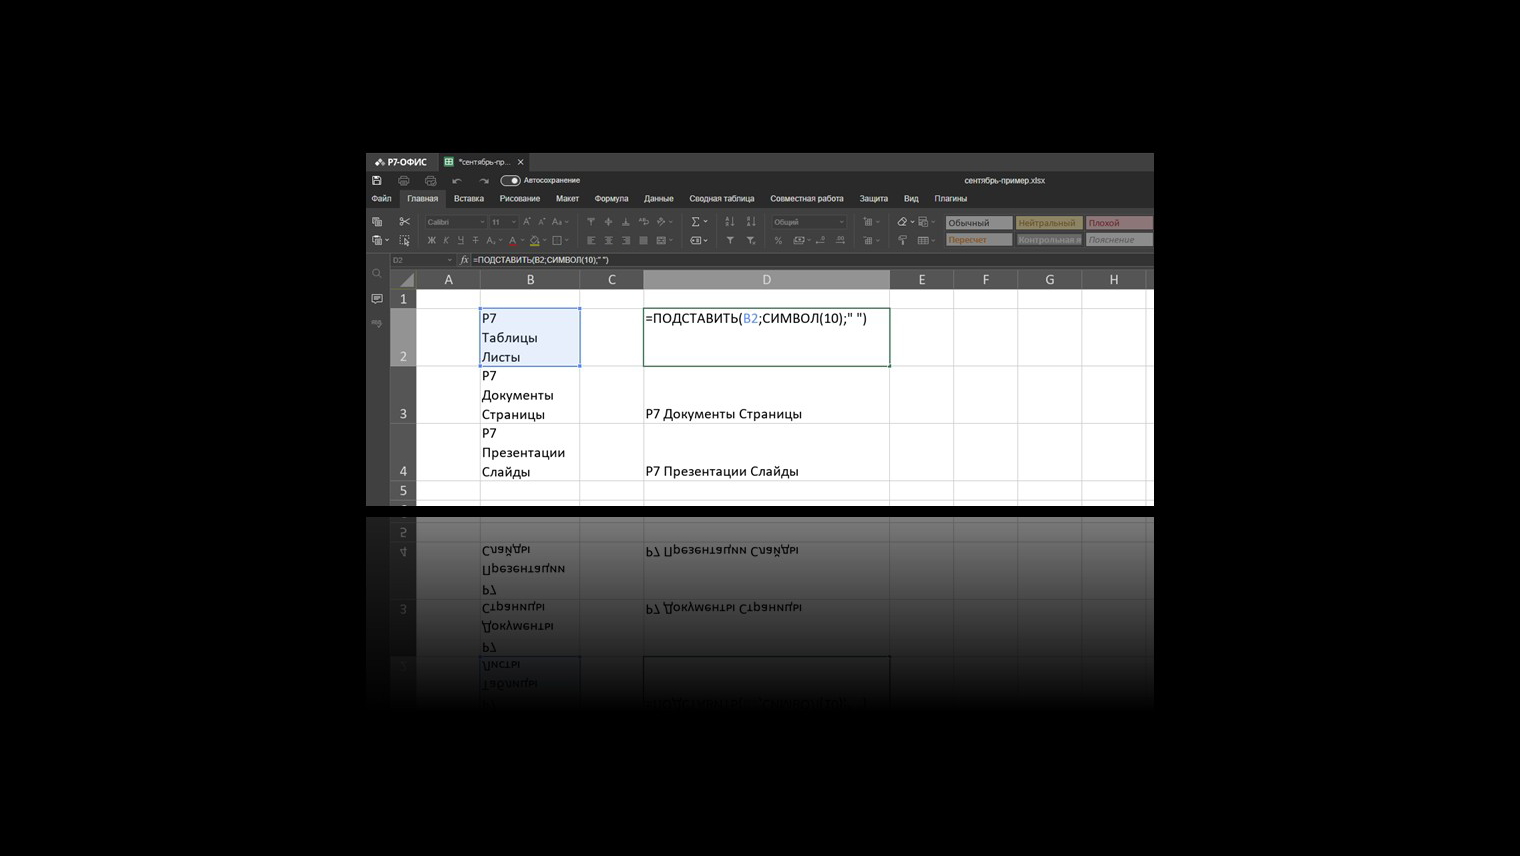Click the Save icon
Viewport: 1520px width, 856px height.
pyautogui.click(x=377, y=181)
